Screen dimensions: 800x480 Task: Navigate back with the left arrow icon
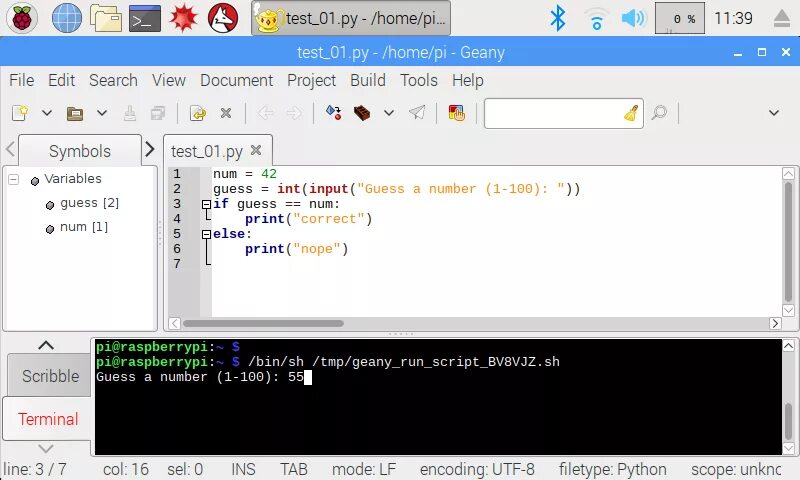pos(265,113)
